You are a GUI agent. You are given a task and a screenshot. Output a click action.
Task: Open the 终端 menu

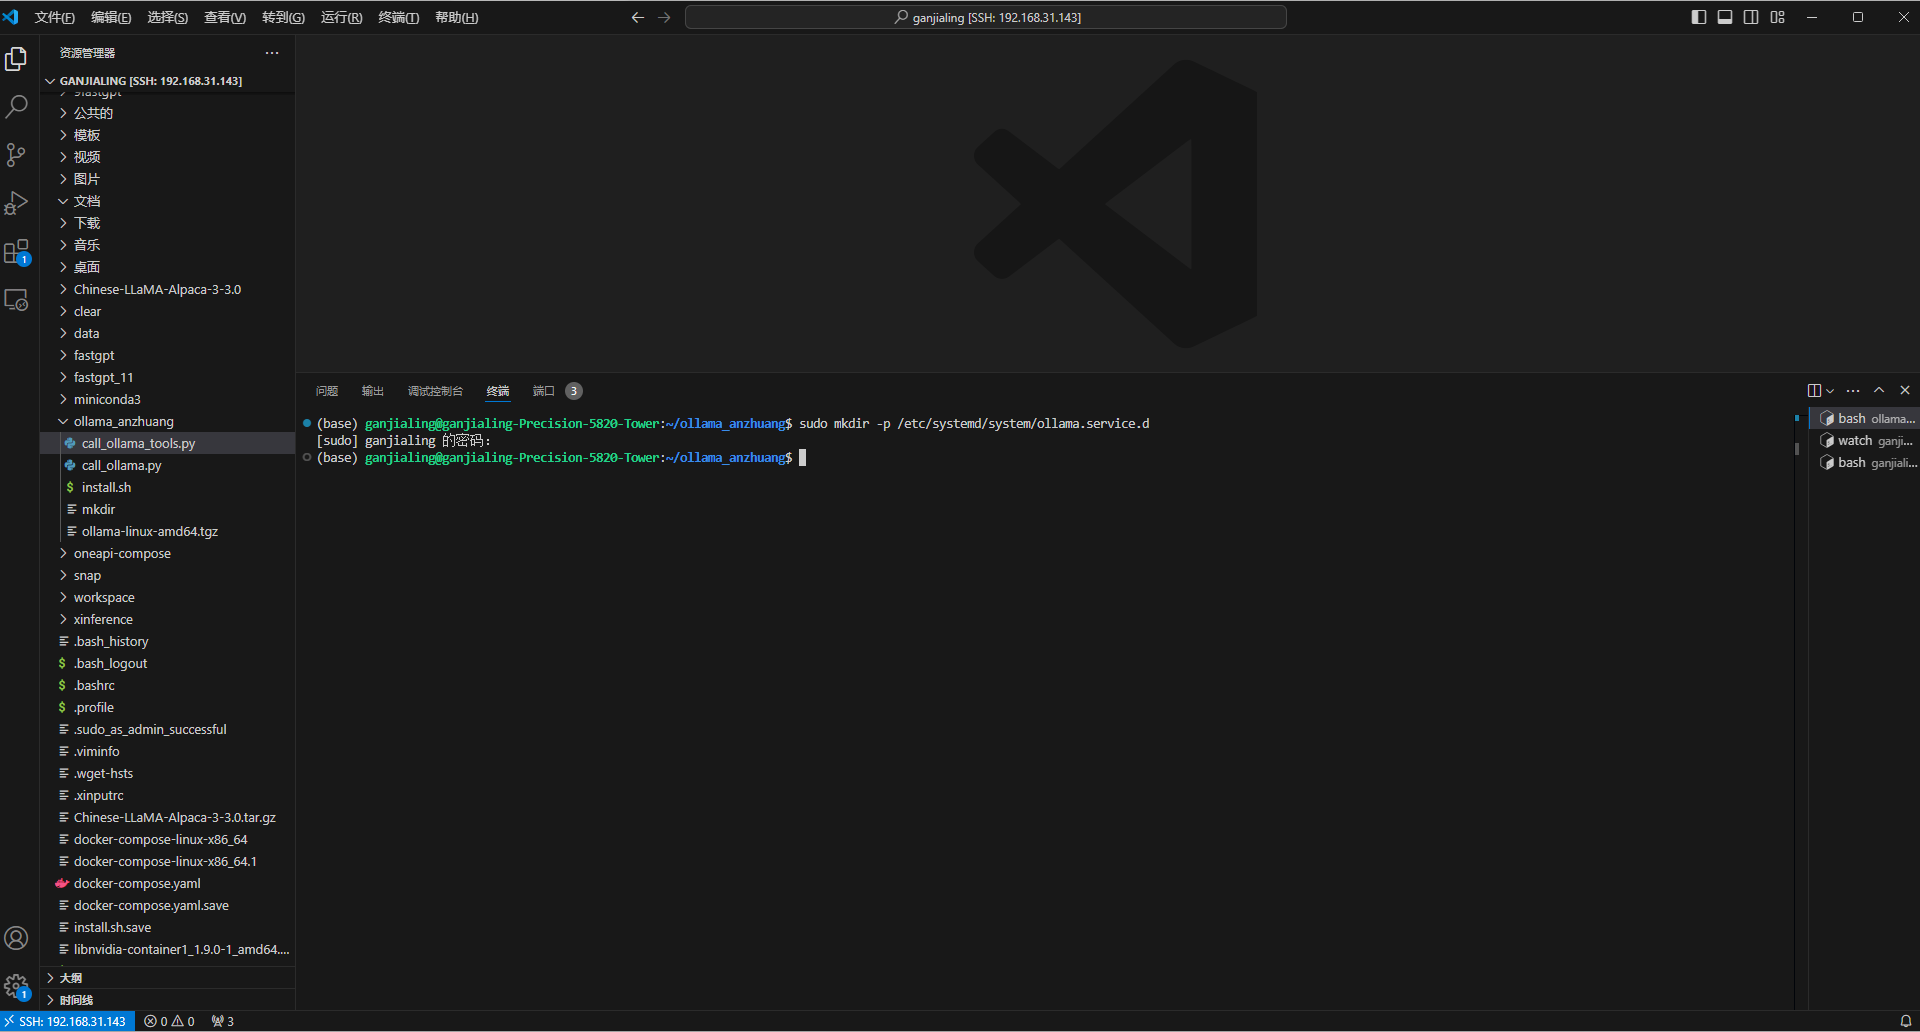pos(399,17)
